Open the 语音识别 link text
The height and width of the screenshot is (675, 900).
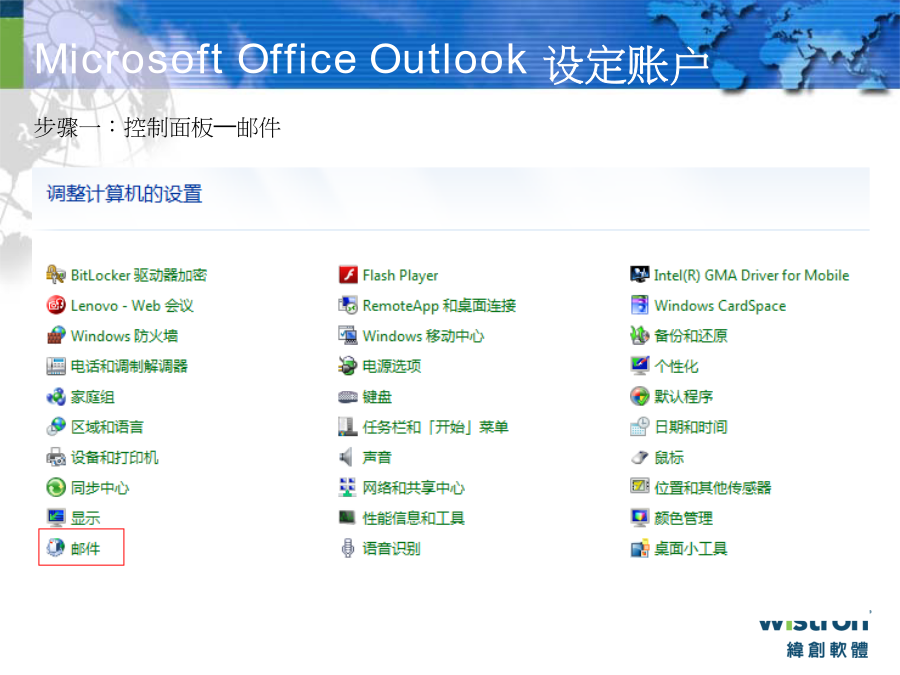tap(391, 549)
